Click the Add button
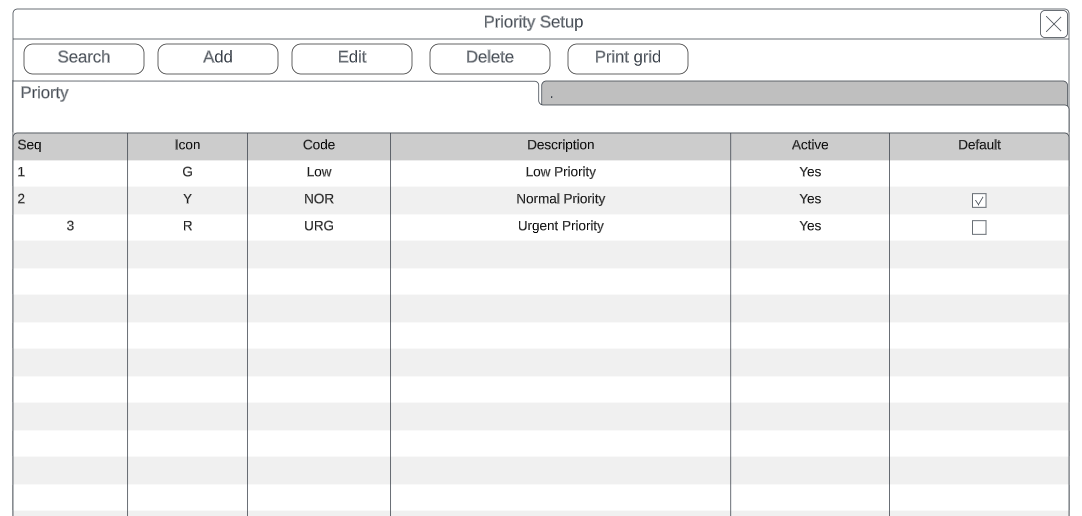Viewport: 1082px width, 516px height. coord(218,58)
